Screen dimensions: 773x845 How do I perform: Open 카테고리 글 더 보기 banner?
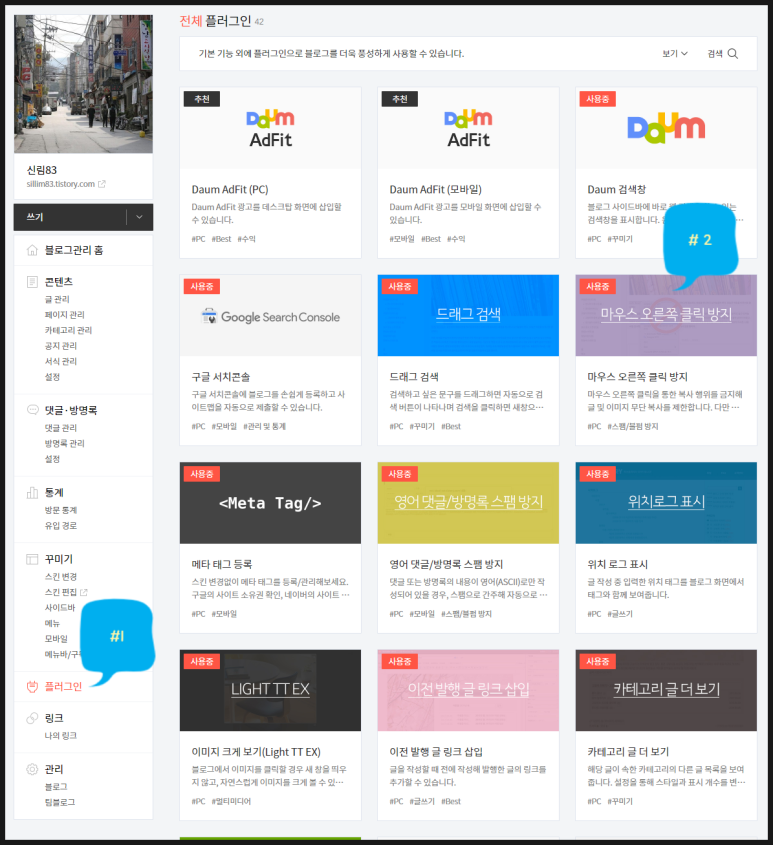(666, 690)
